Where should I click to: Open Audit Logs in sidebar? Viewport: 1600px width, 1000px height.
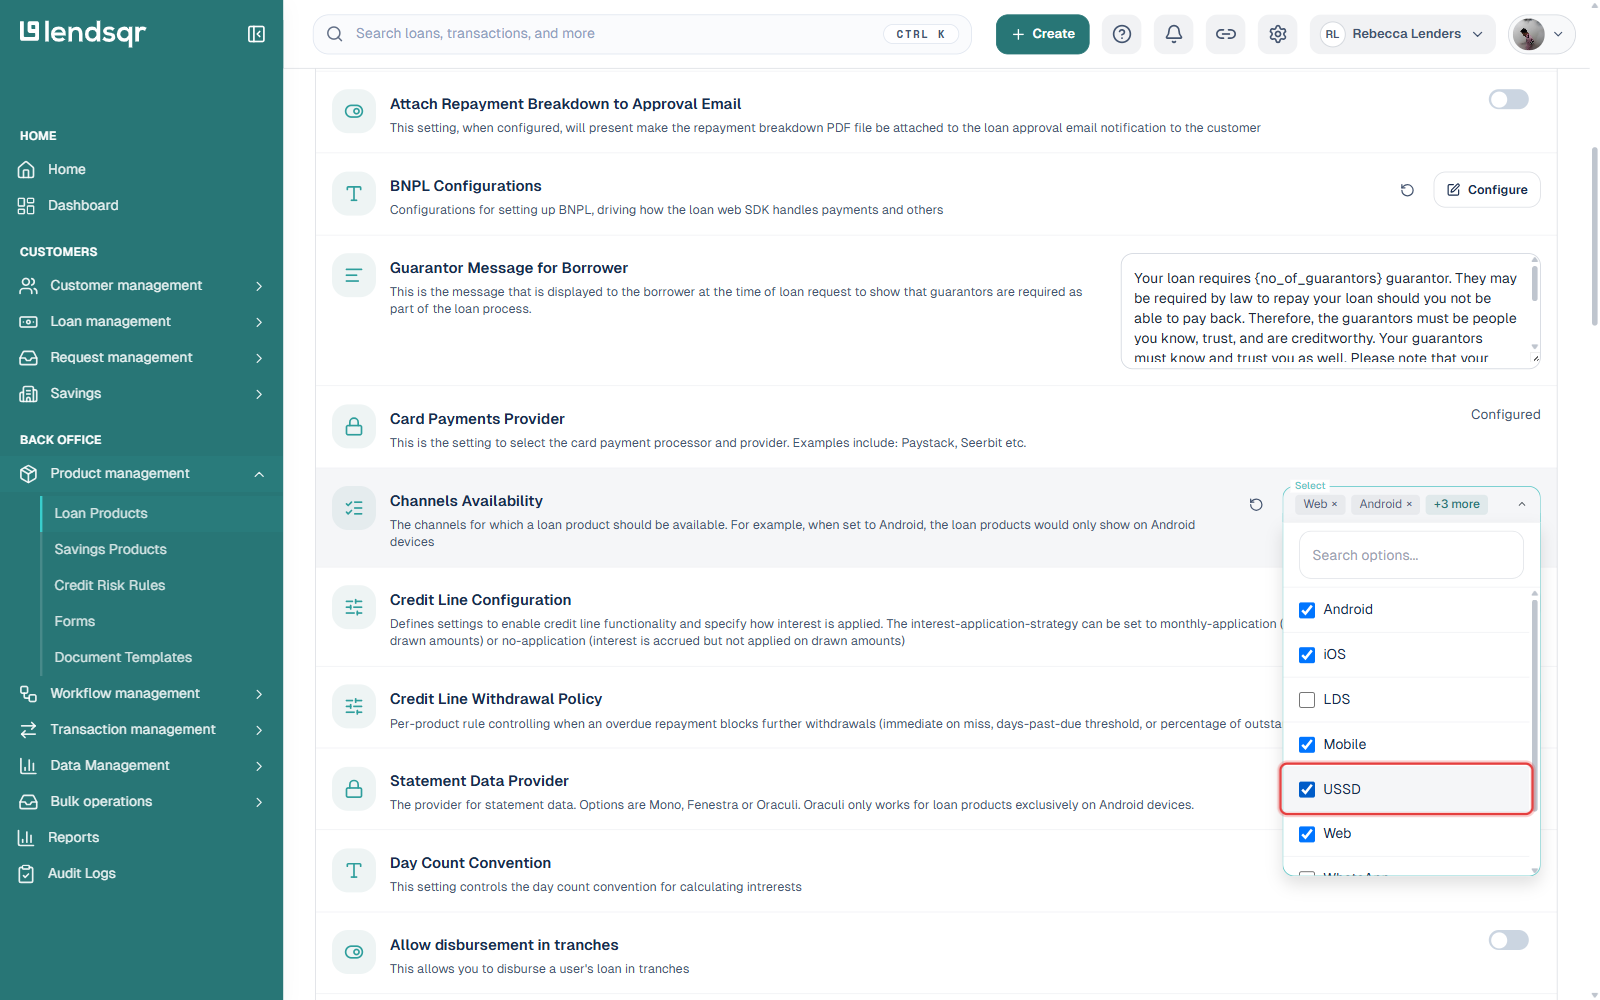pos(82,874)
